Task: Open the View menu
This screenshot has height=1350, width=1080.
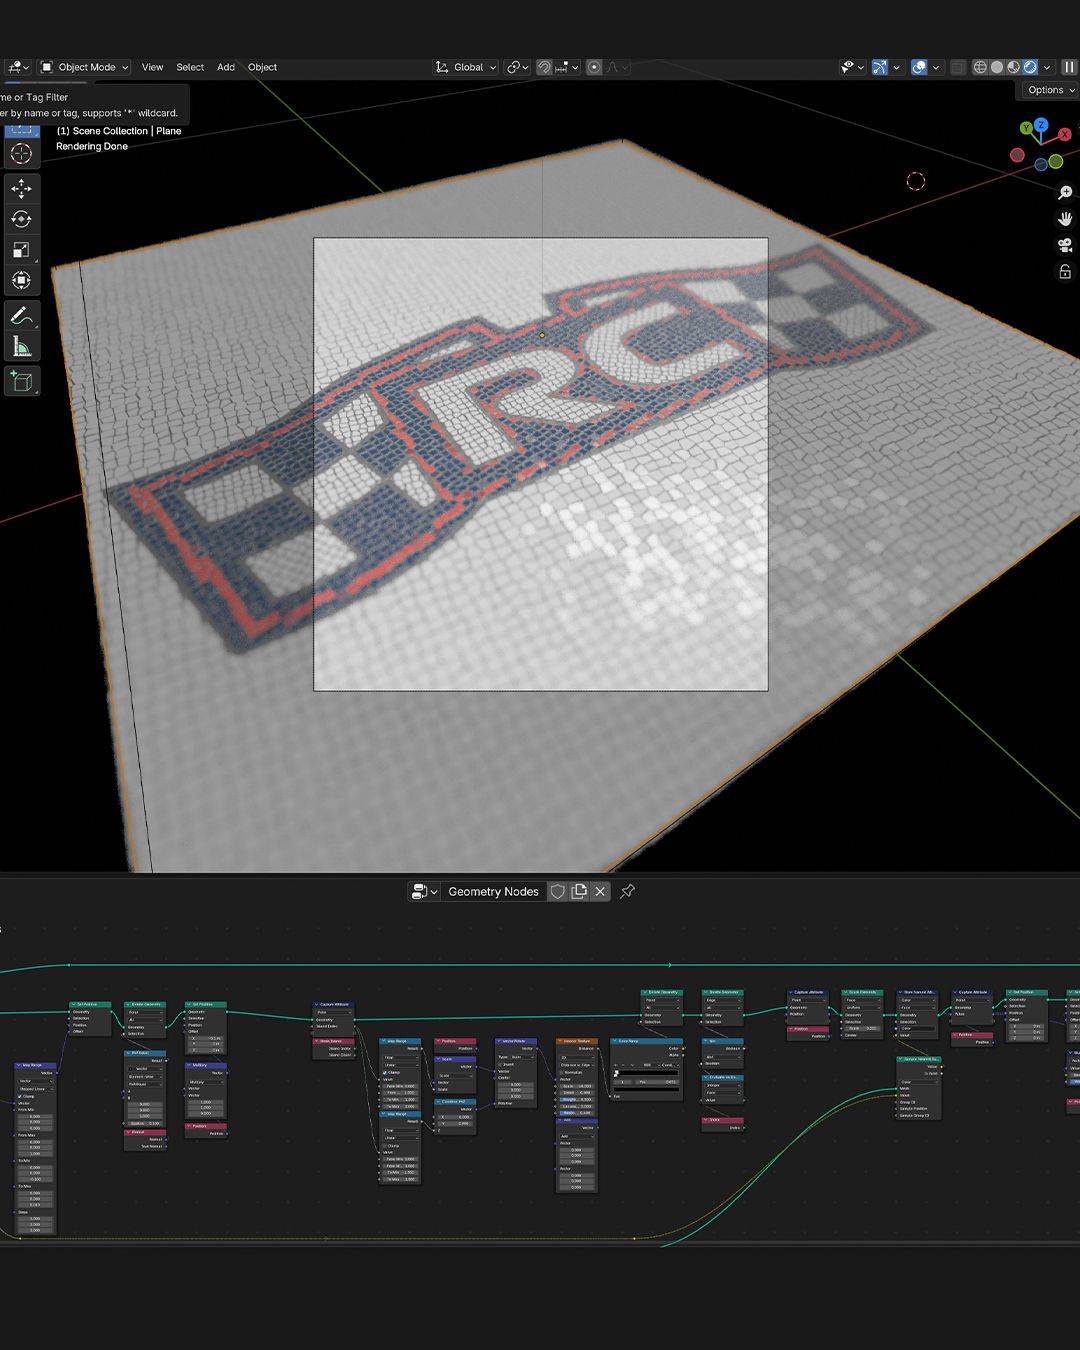Action: pyautogui.click(x=152, y=67)
